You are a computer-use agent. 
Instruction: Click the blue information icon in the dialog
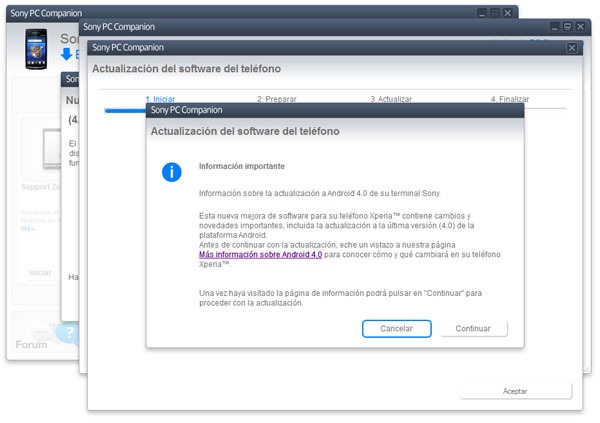point(171,172)
